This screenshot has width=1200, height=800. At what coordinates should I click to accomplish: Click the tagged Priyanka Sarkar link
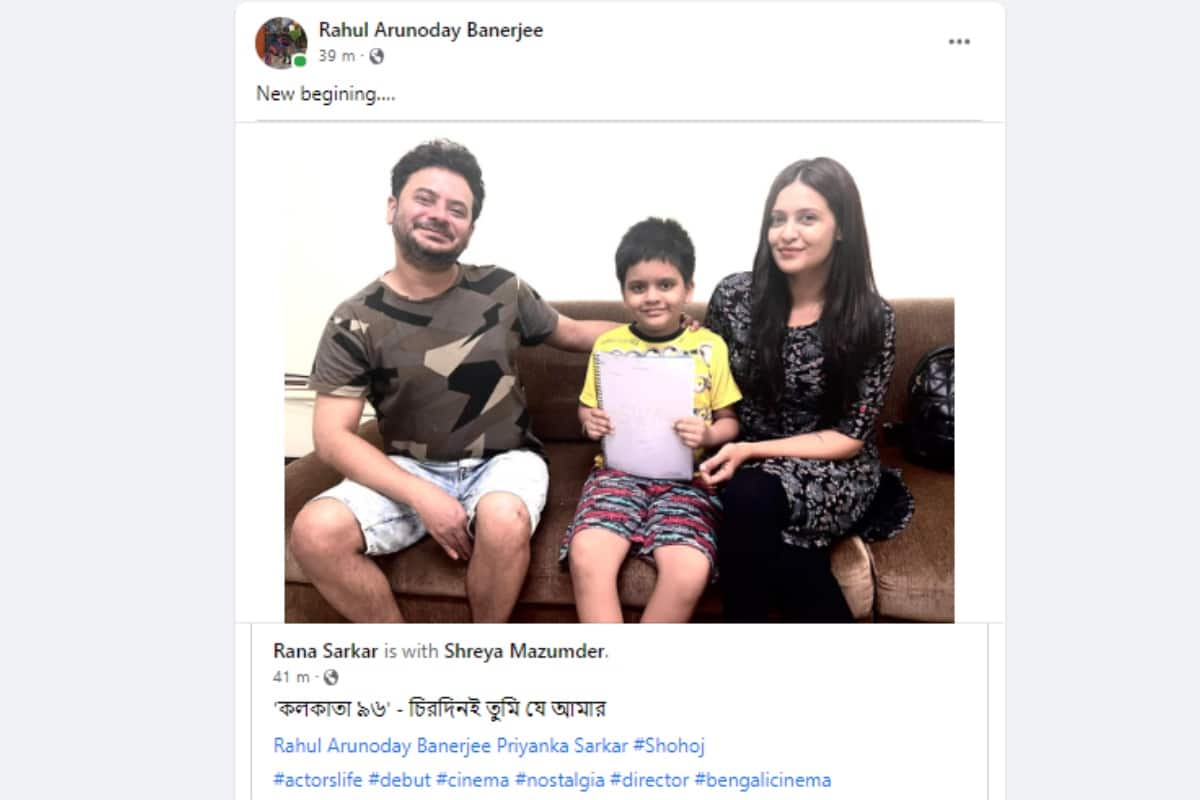coord(556,746)
